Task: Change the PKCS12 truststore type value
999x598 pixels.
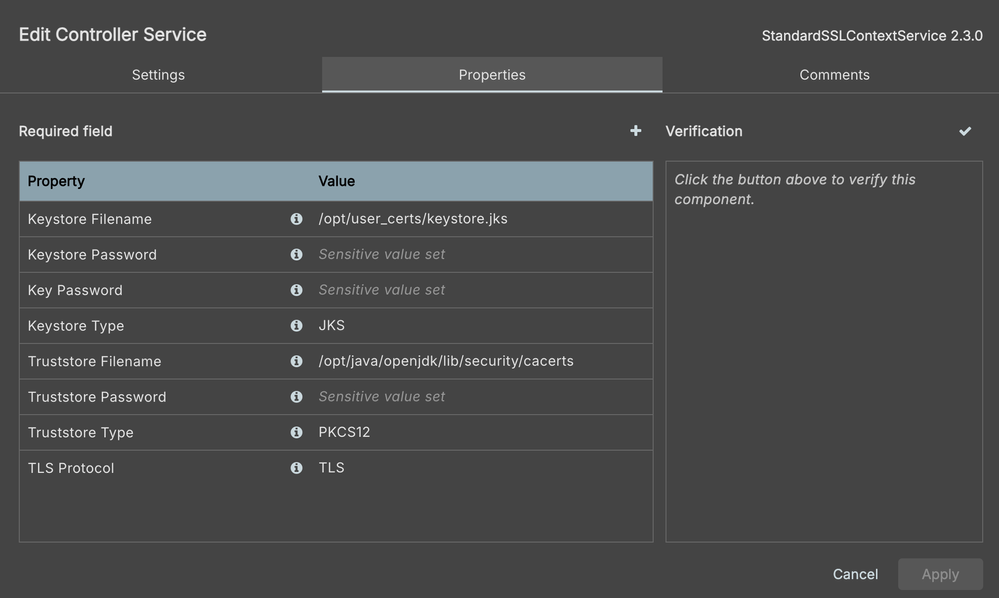Action: (x=344, y=432)
